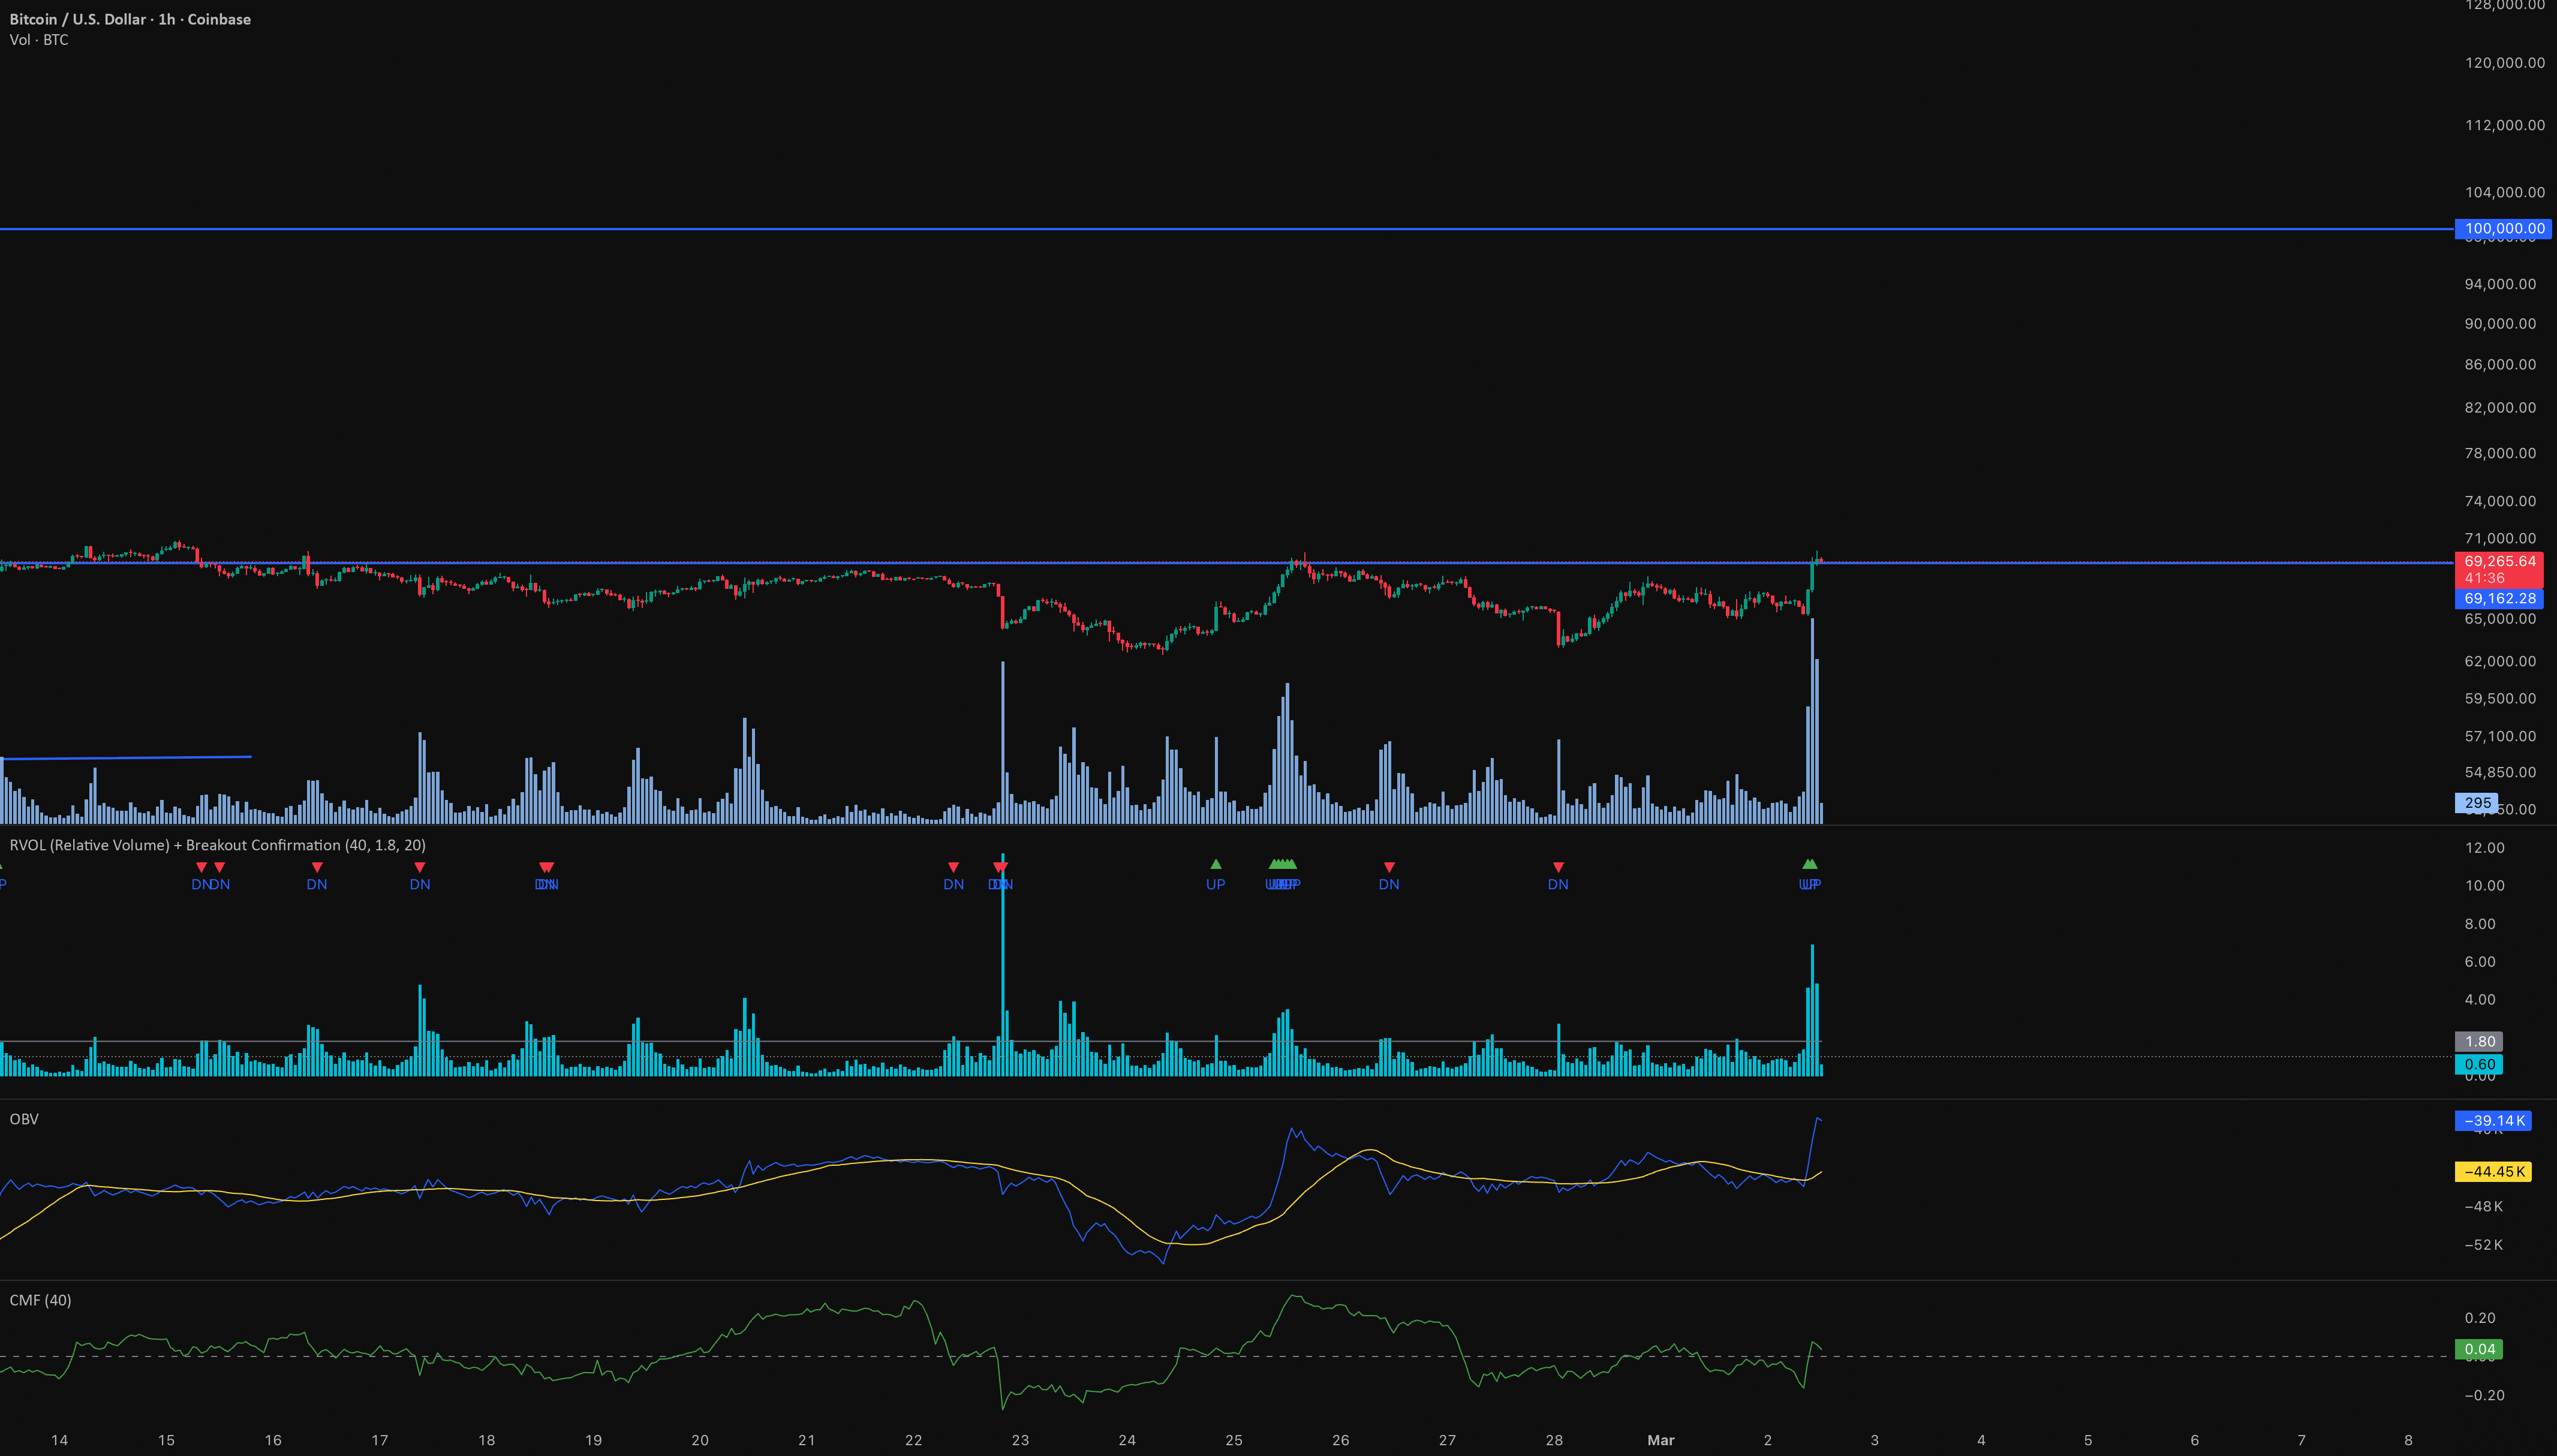Click the 112,000.00 price axis value

click(2505, 125)
